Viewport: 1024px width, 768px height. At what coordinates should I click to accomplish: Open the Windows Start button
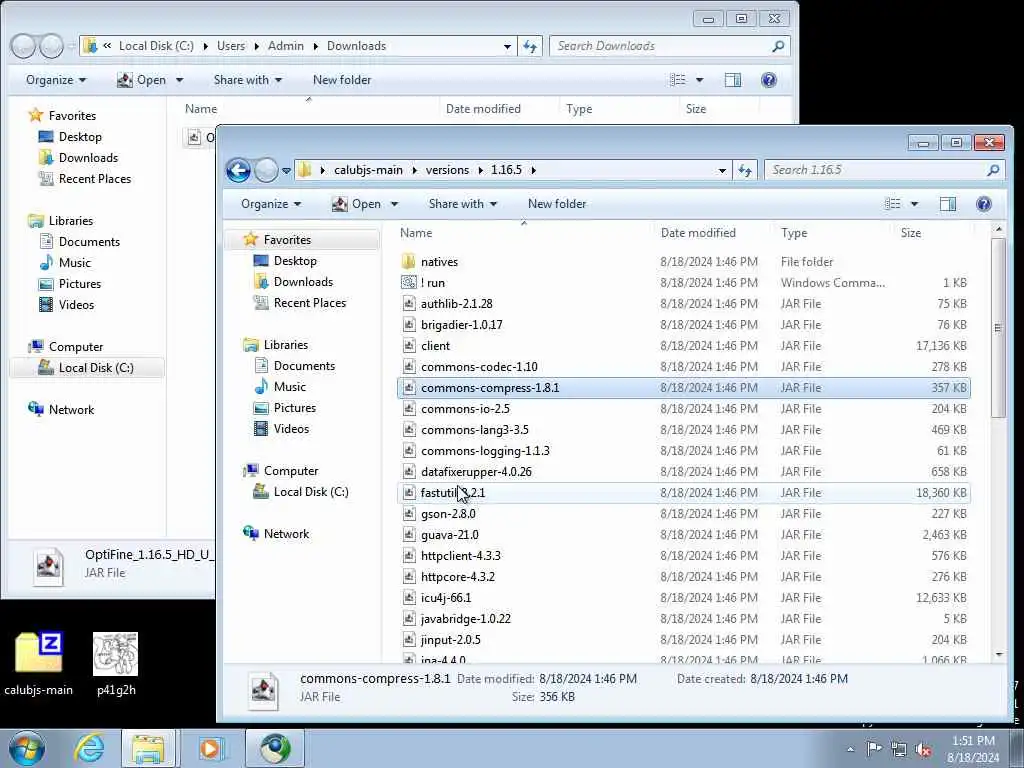pos(27,748)
